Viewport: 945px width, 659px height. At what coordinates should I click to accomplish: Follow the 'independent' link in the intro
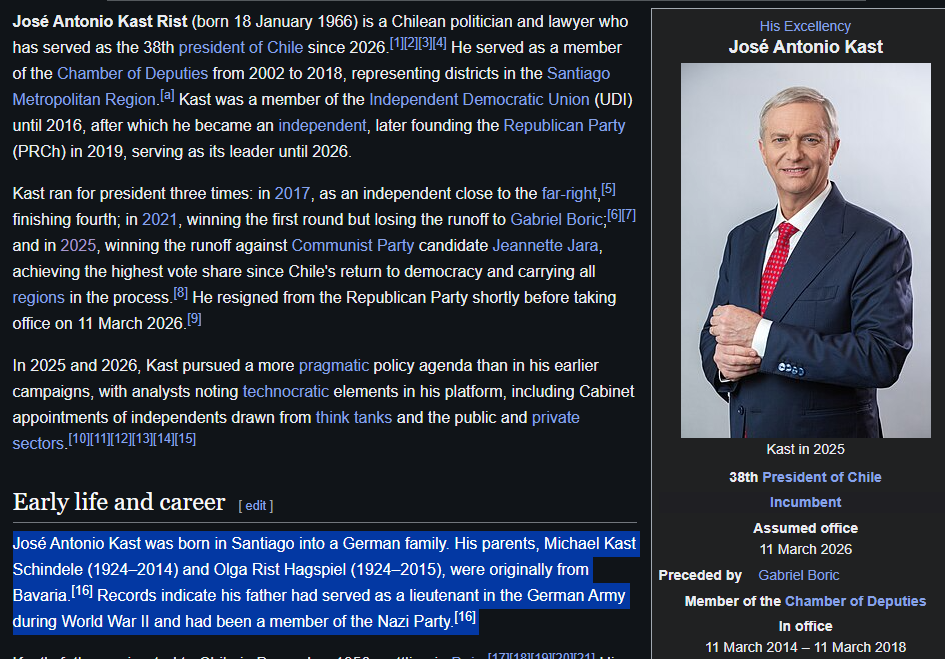click(x=322, y=125)
